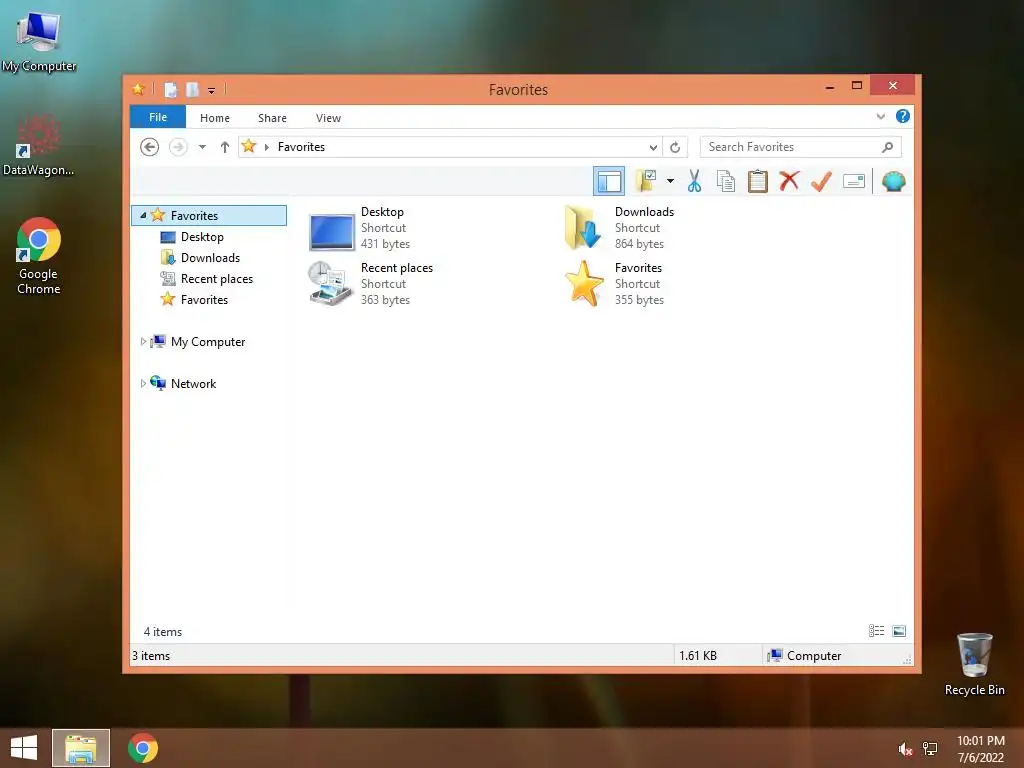
Task: Switch to large thumbnails view icon
Action: coord(899,630)
